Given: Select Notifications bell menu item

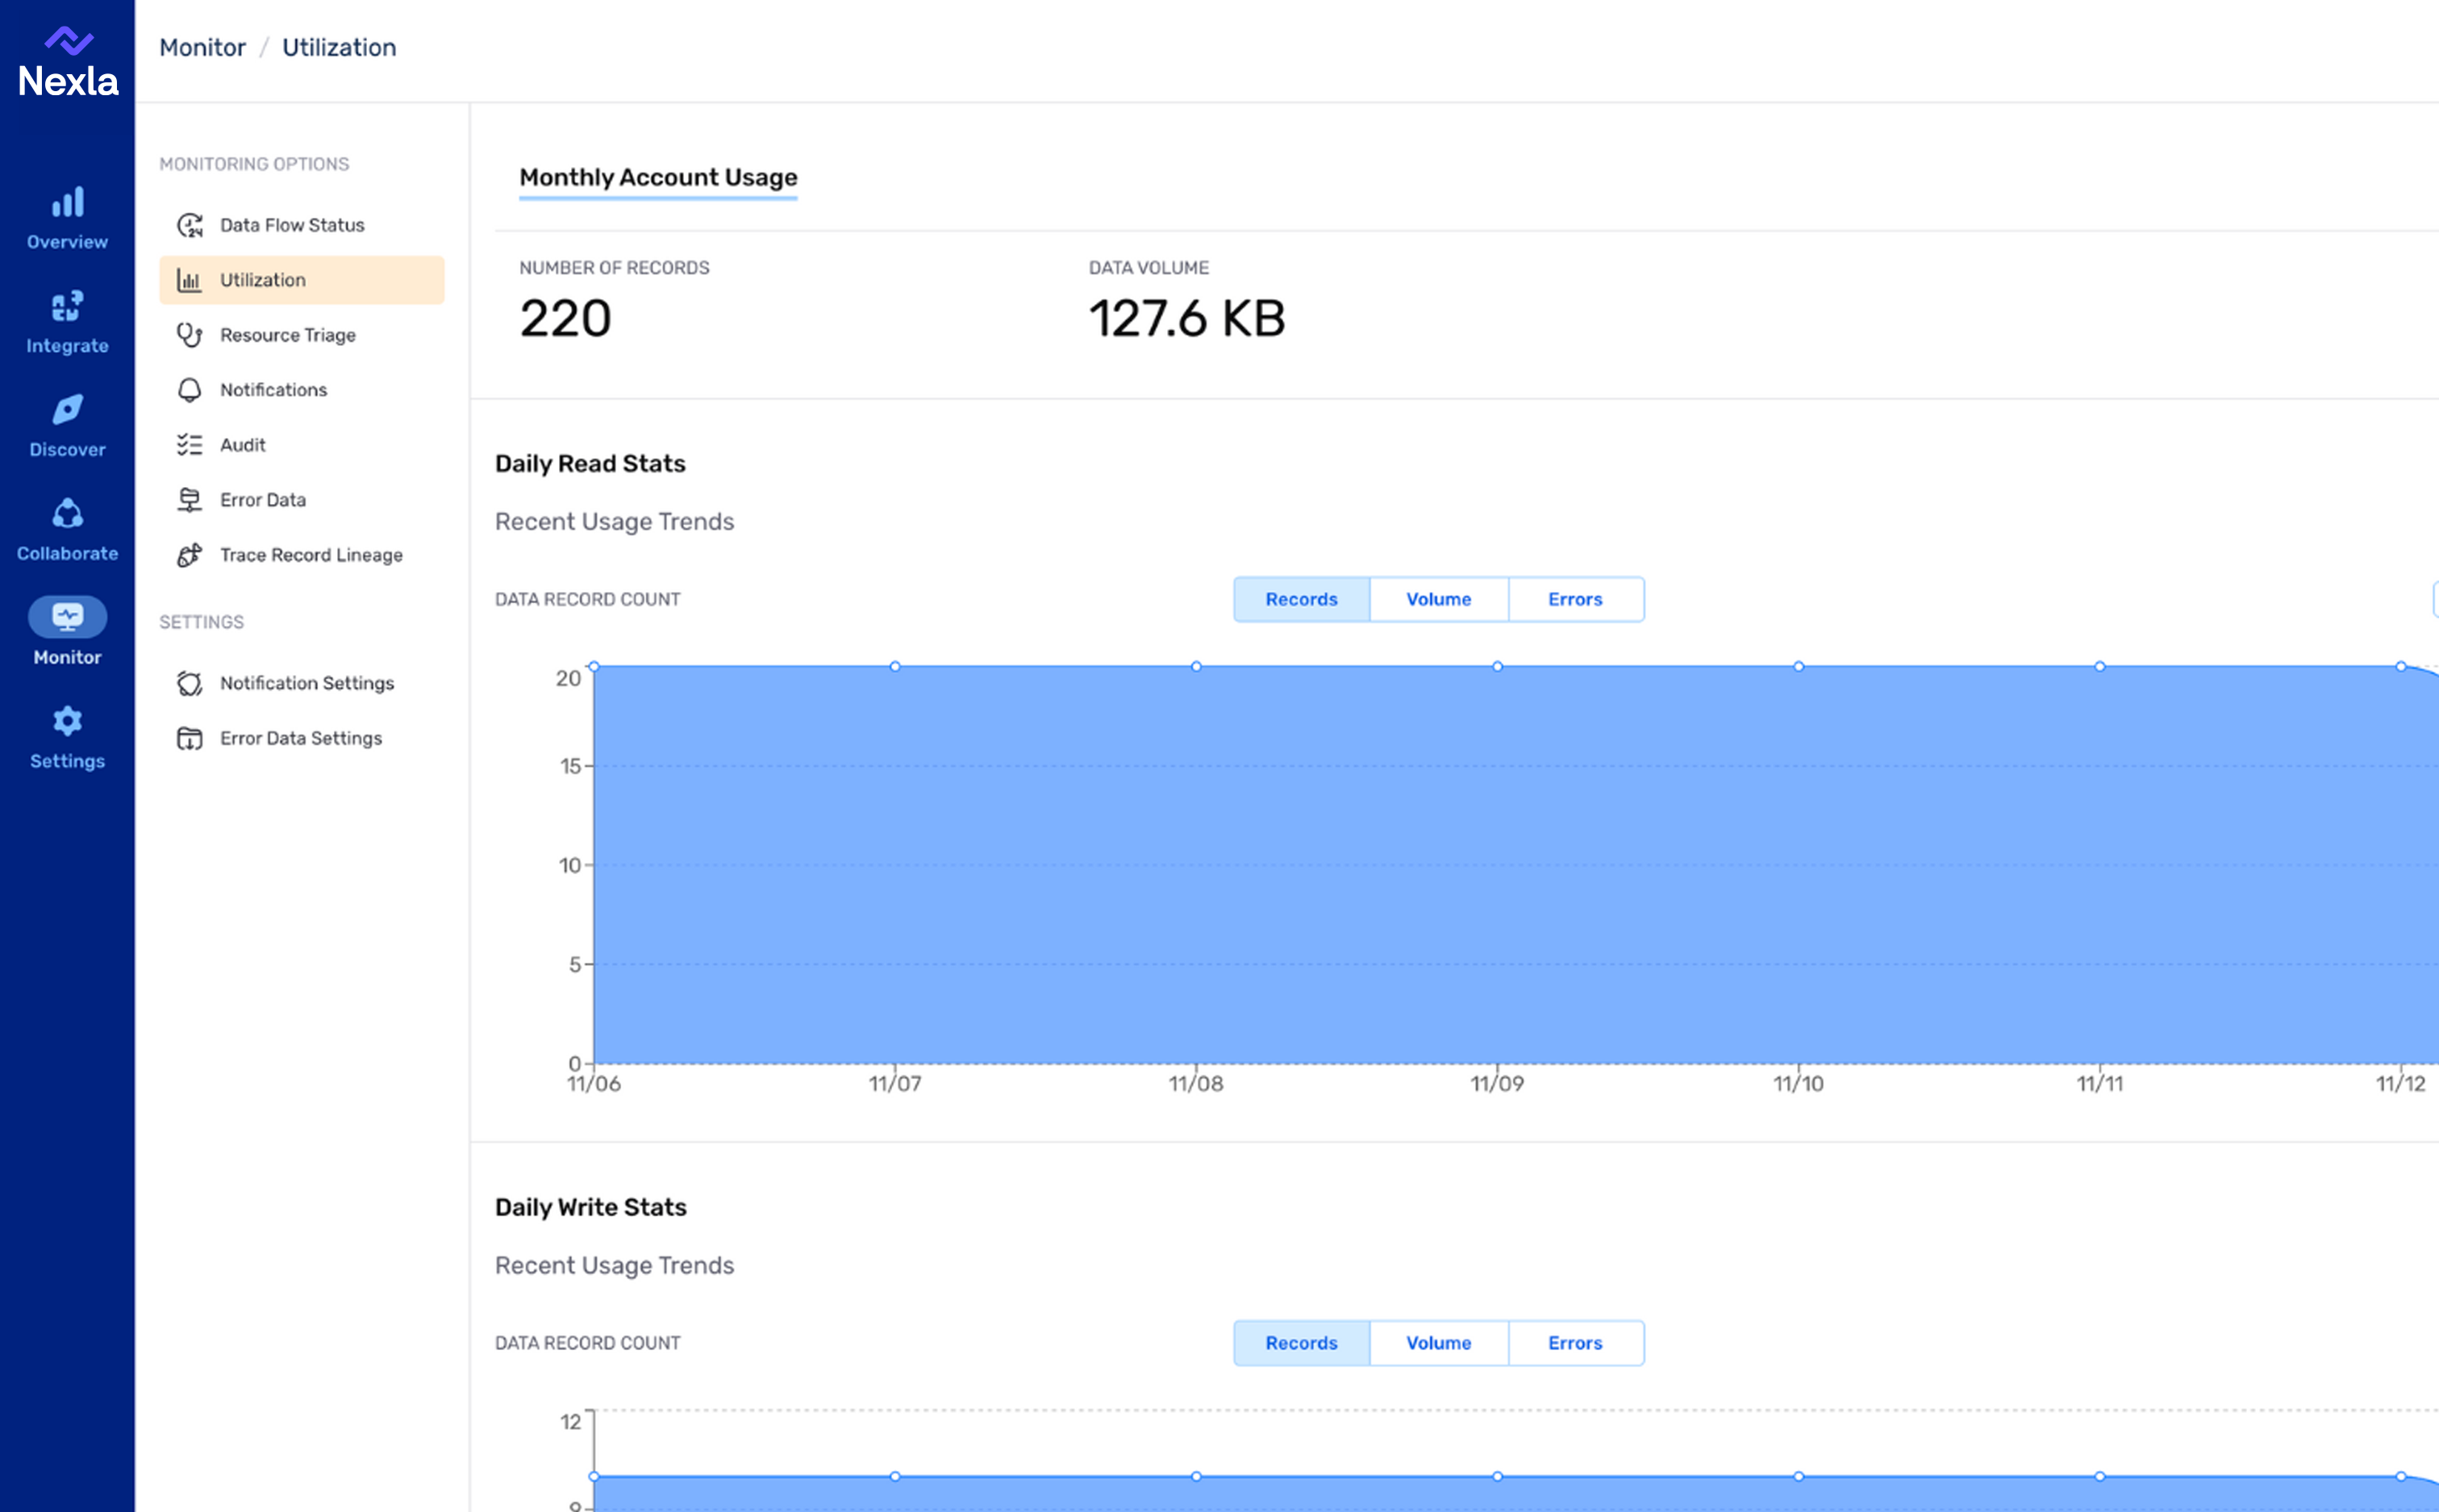Looking at the screenshot, I should 273,390.
